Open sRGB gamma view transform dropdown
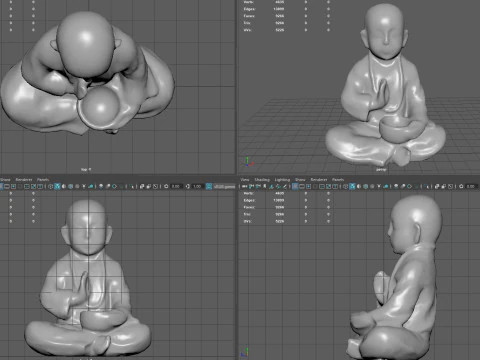 (x=224, y=186)
